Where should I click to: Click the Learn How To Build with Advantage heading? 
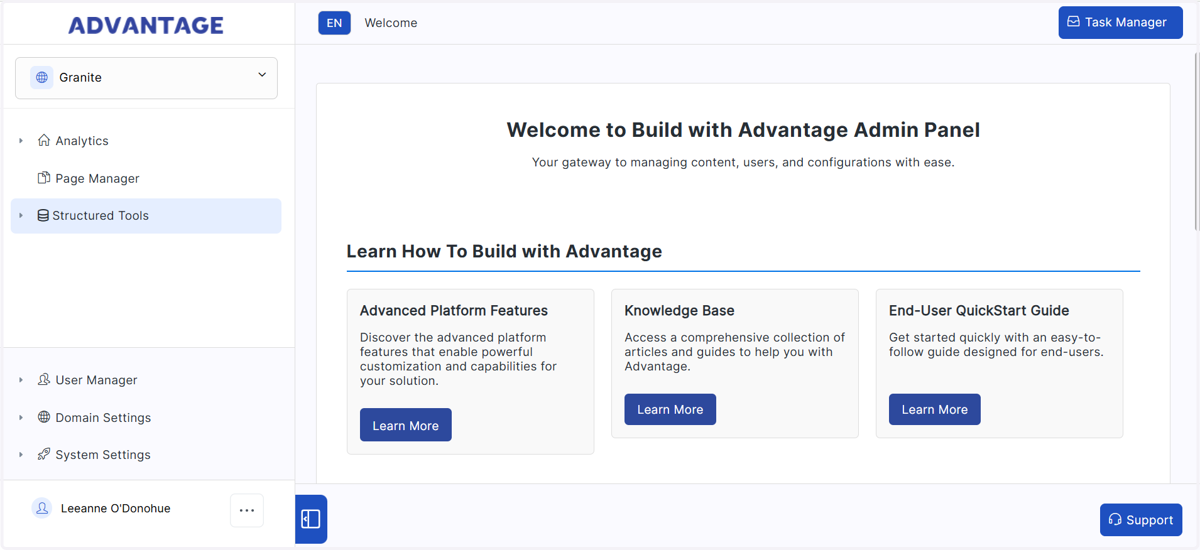pos(504,251)
